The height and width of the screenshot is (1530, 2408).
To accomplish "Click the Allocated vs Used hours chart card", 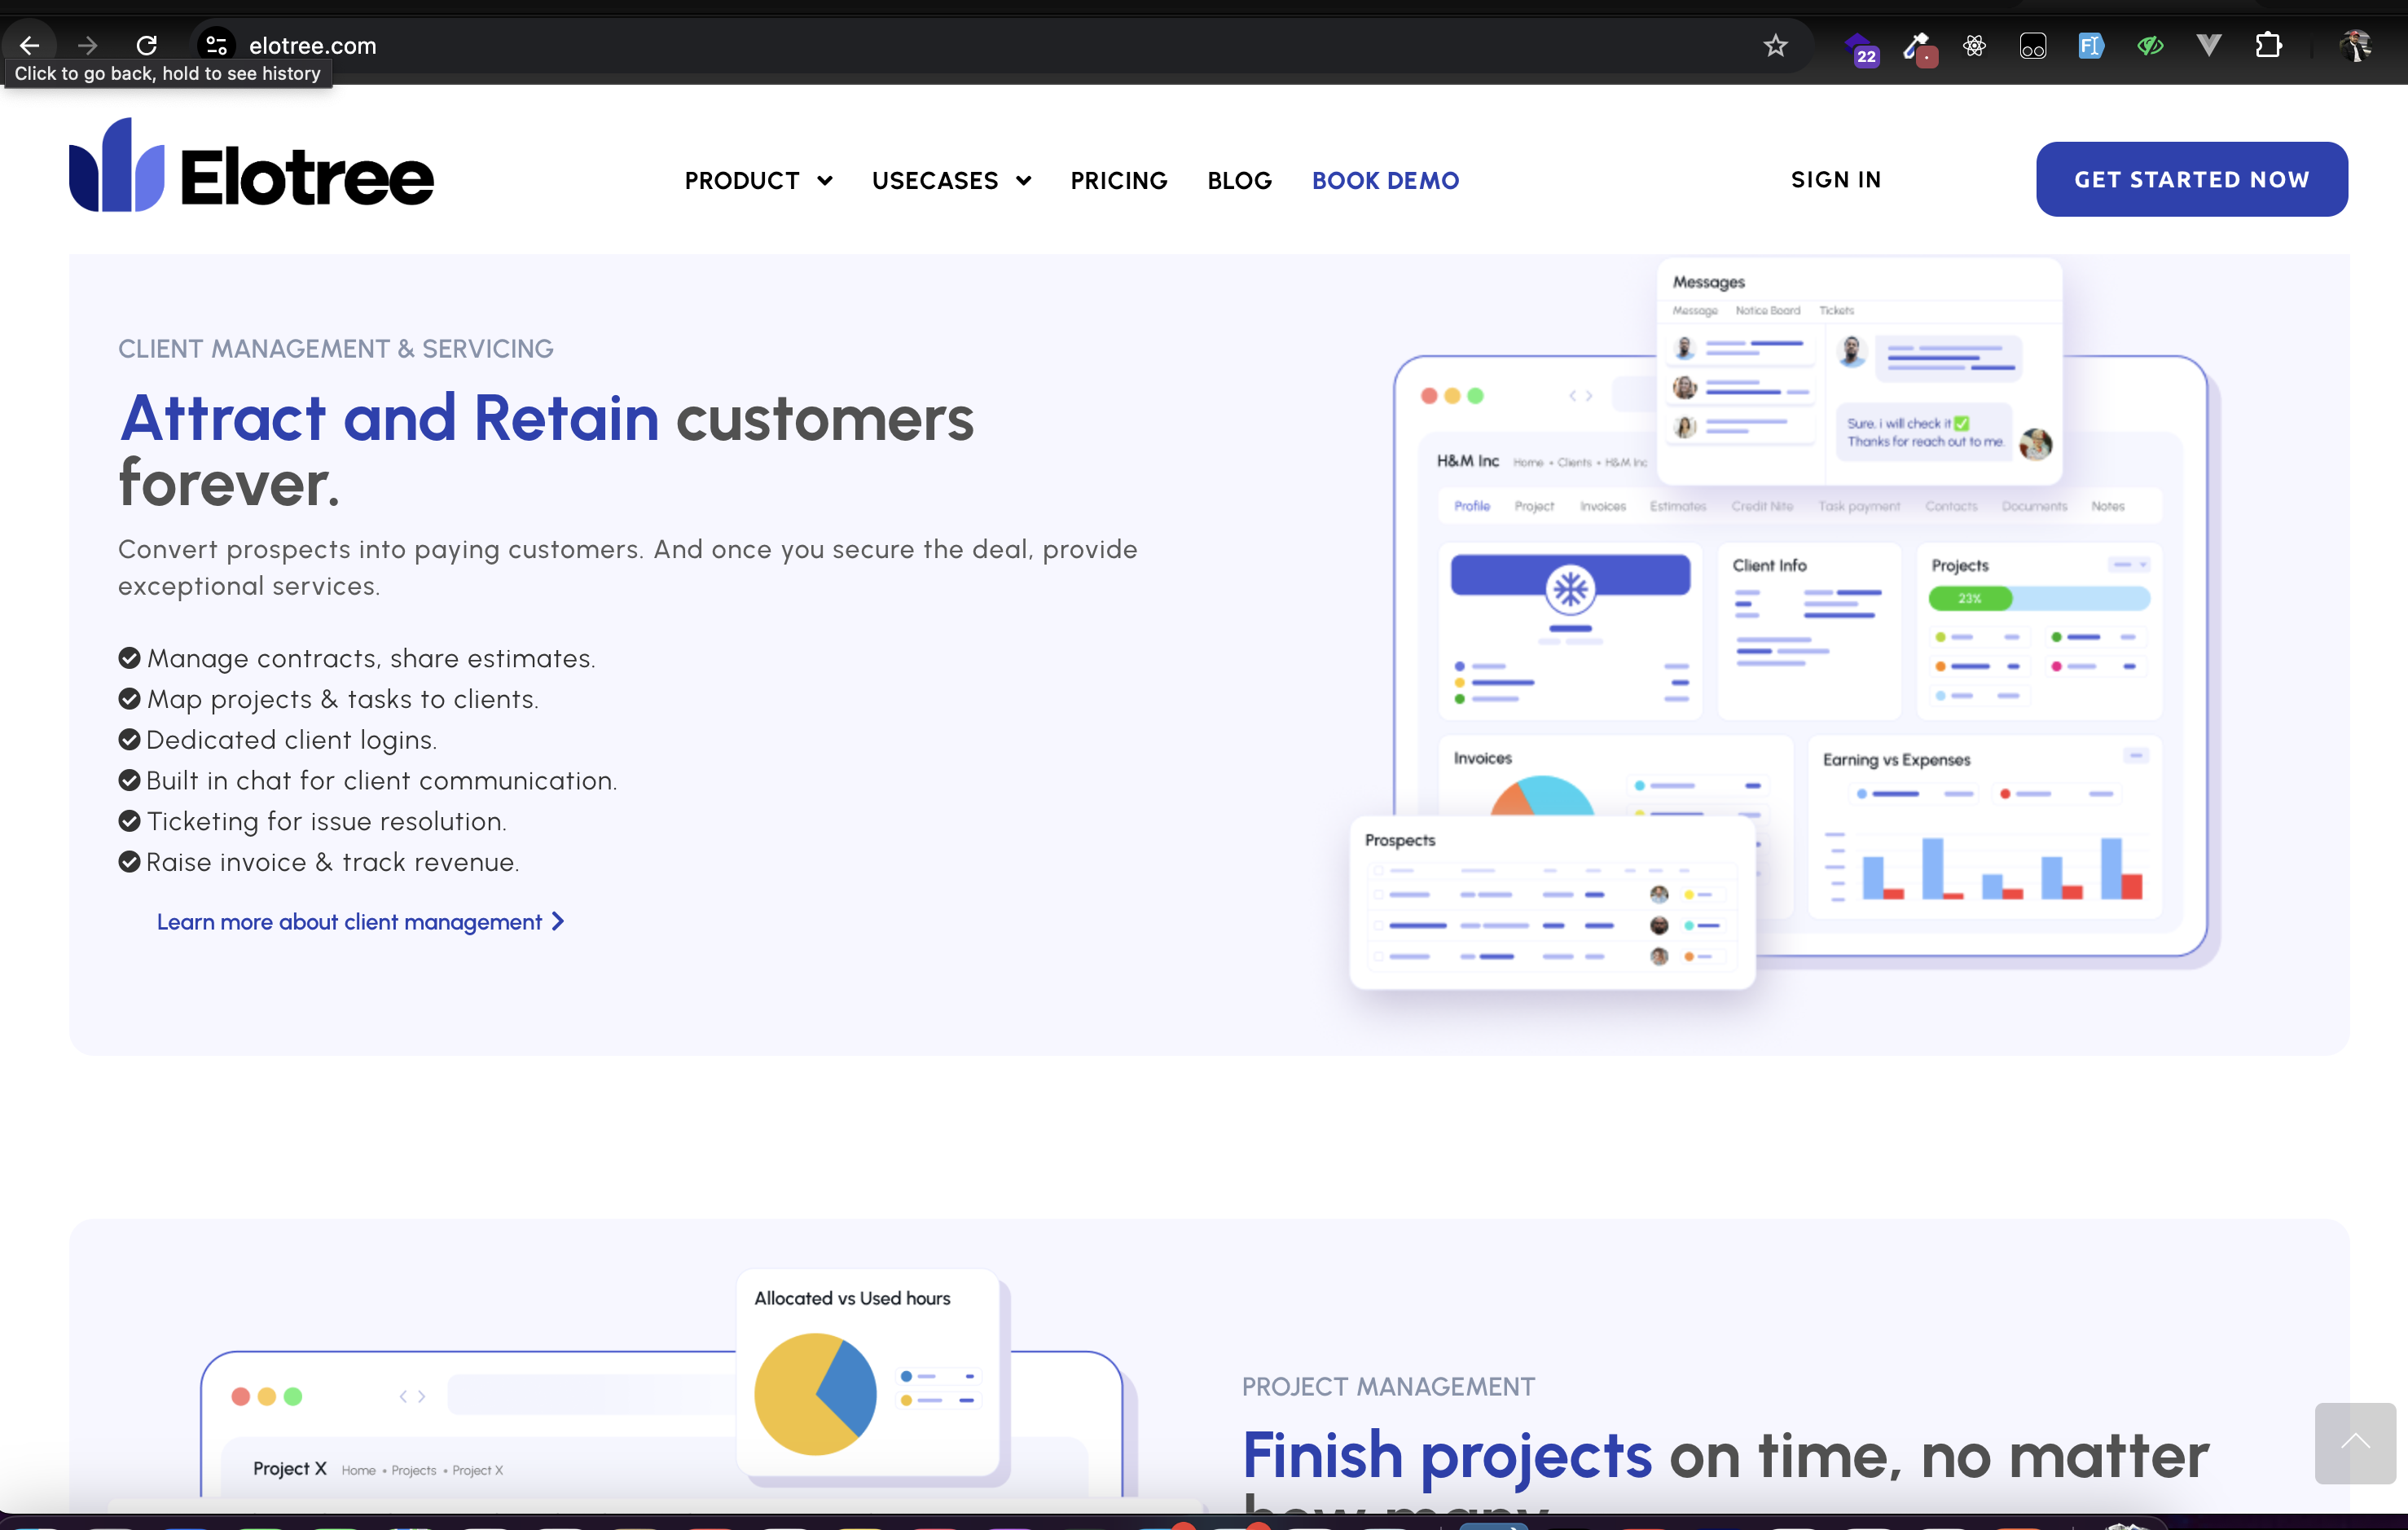I will pyautogui.click(x=868, y=1371).
